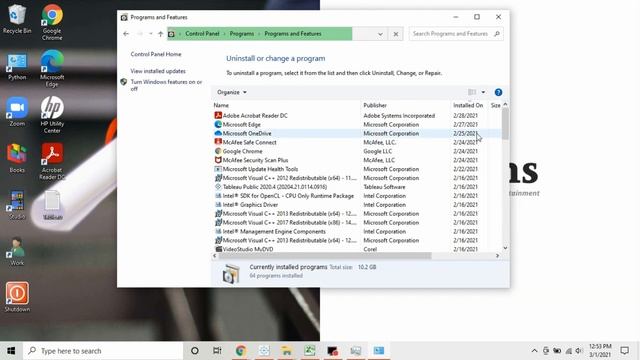
Task: Click the vertical scrollbar thumb in program list
Action: point(505,124)
